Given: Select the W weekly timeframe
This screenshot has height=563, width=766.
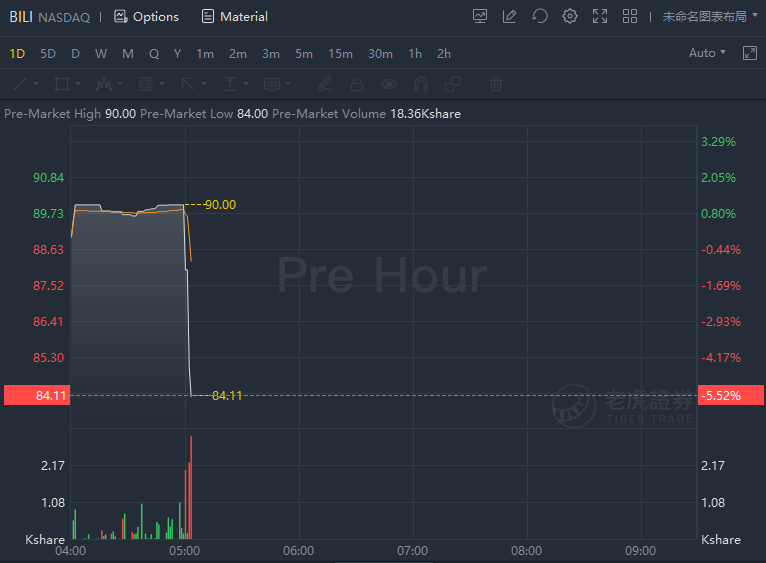Looking at the screenshot, I should point(101,53).
